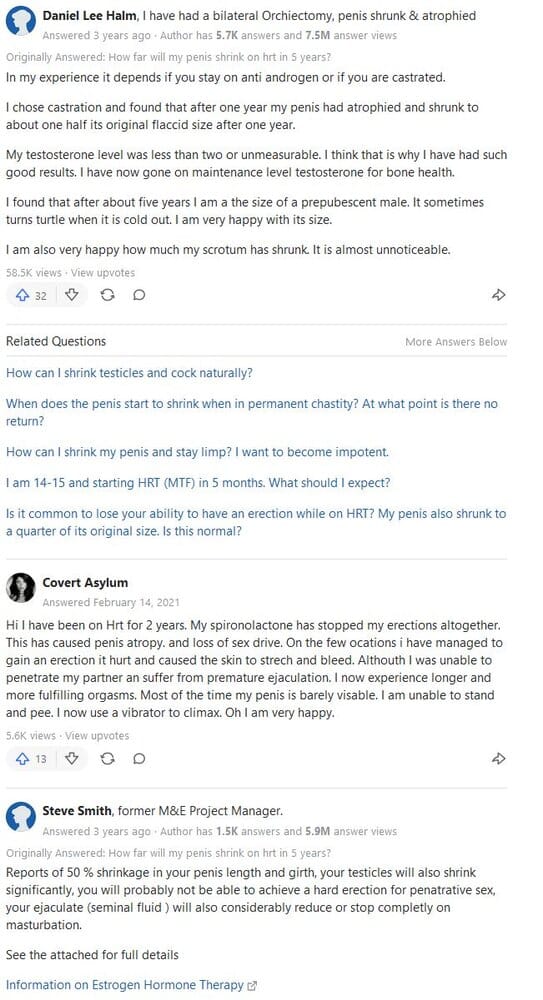Downvote Covert Asylum's answer
543x1000 pixels.
pos(72,758)
